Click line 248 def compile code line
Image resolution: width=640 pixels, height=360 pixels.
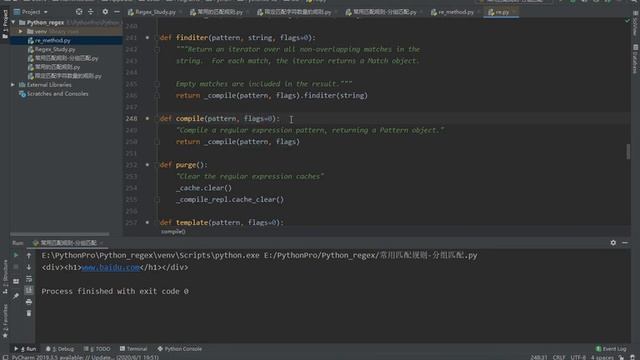(220, 119)
